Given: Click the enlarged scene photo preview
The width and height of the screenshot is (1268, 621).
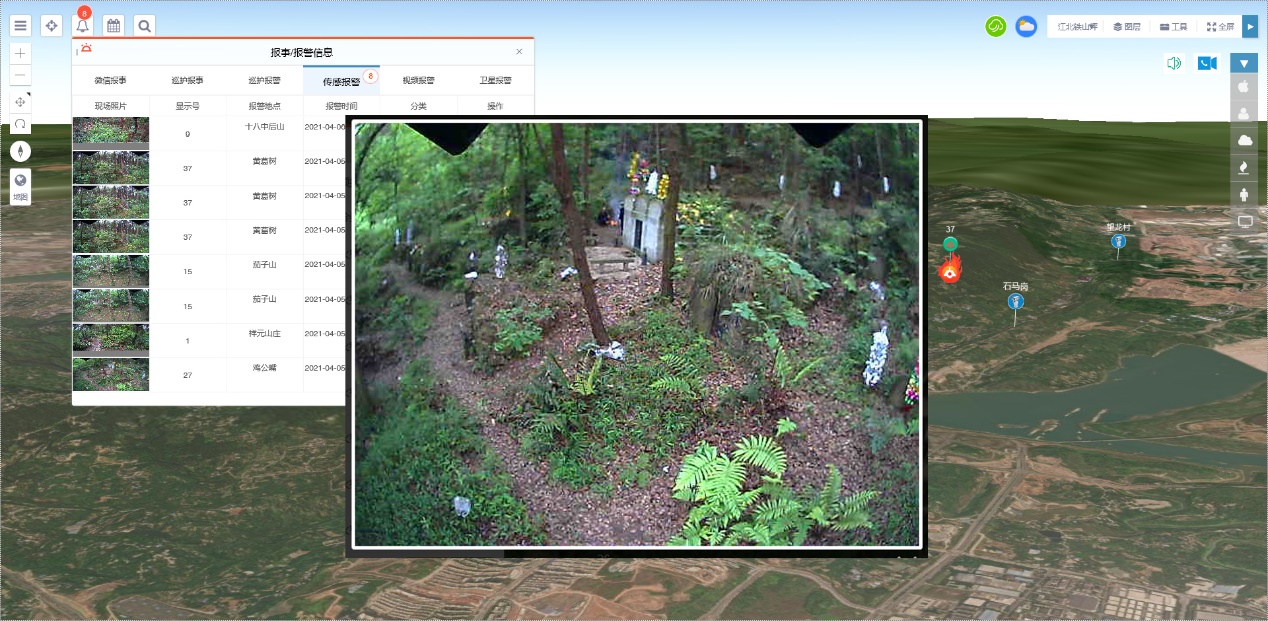Looking at the screenshot, I should pyautogui.click(x=637, y=335).
